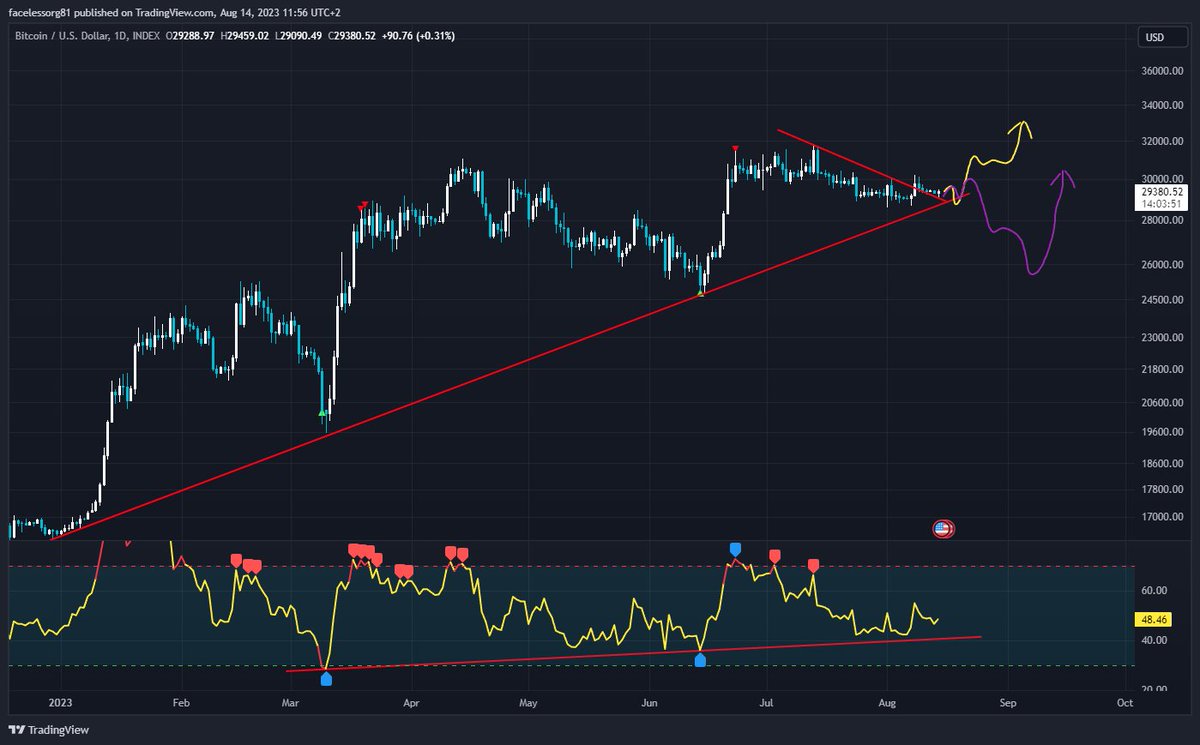Click the 20.00 RSI axis label
Screen dimensions: 1200x745
(x=1156, y=691)
